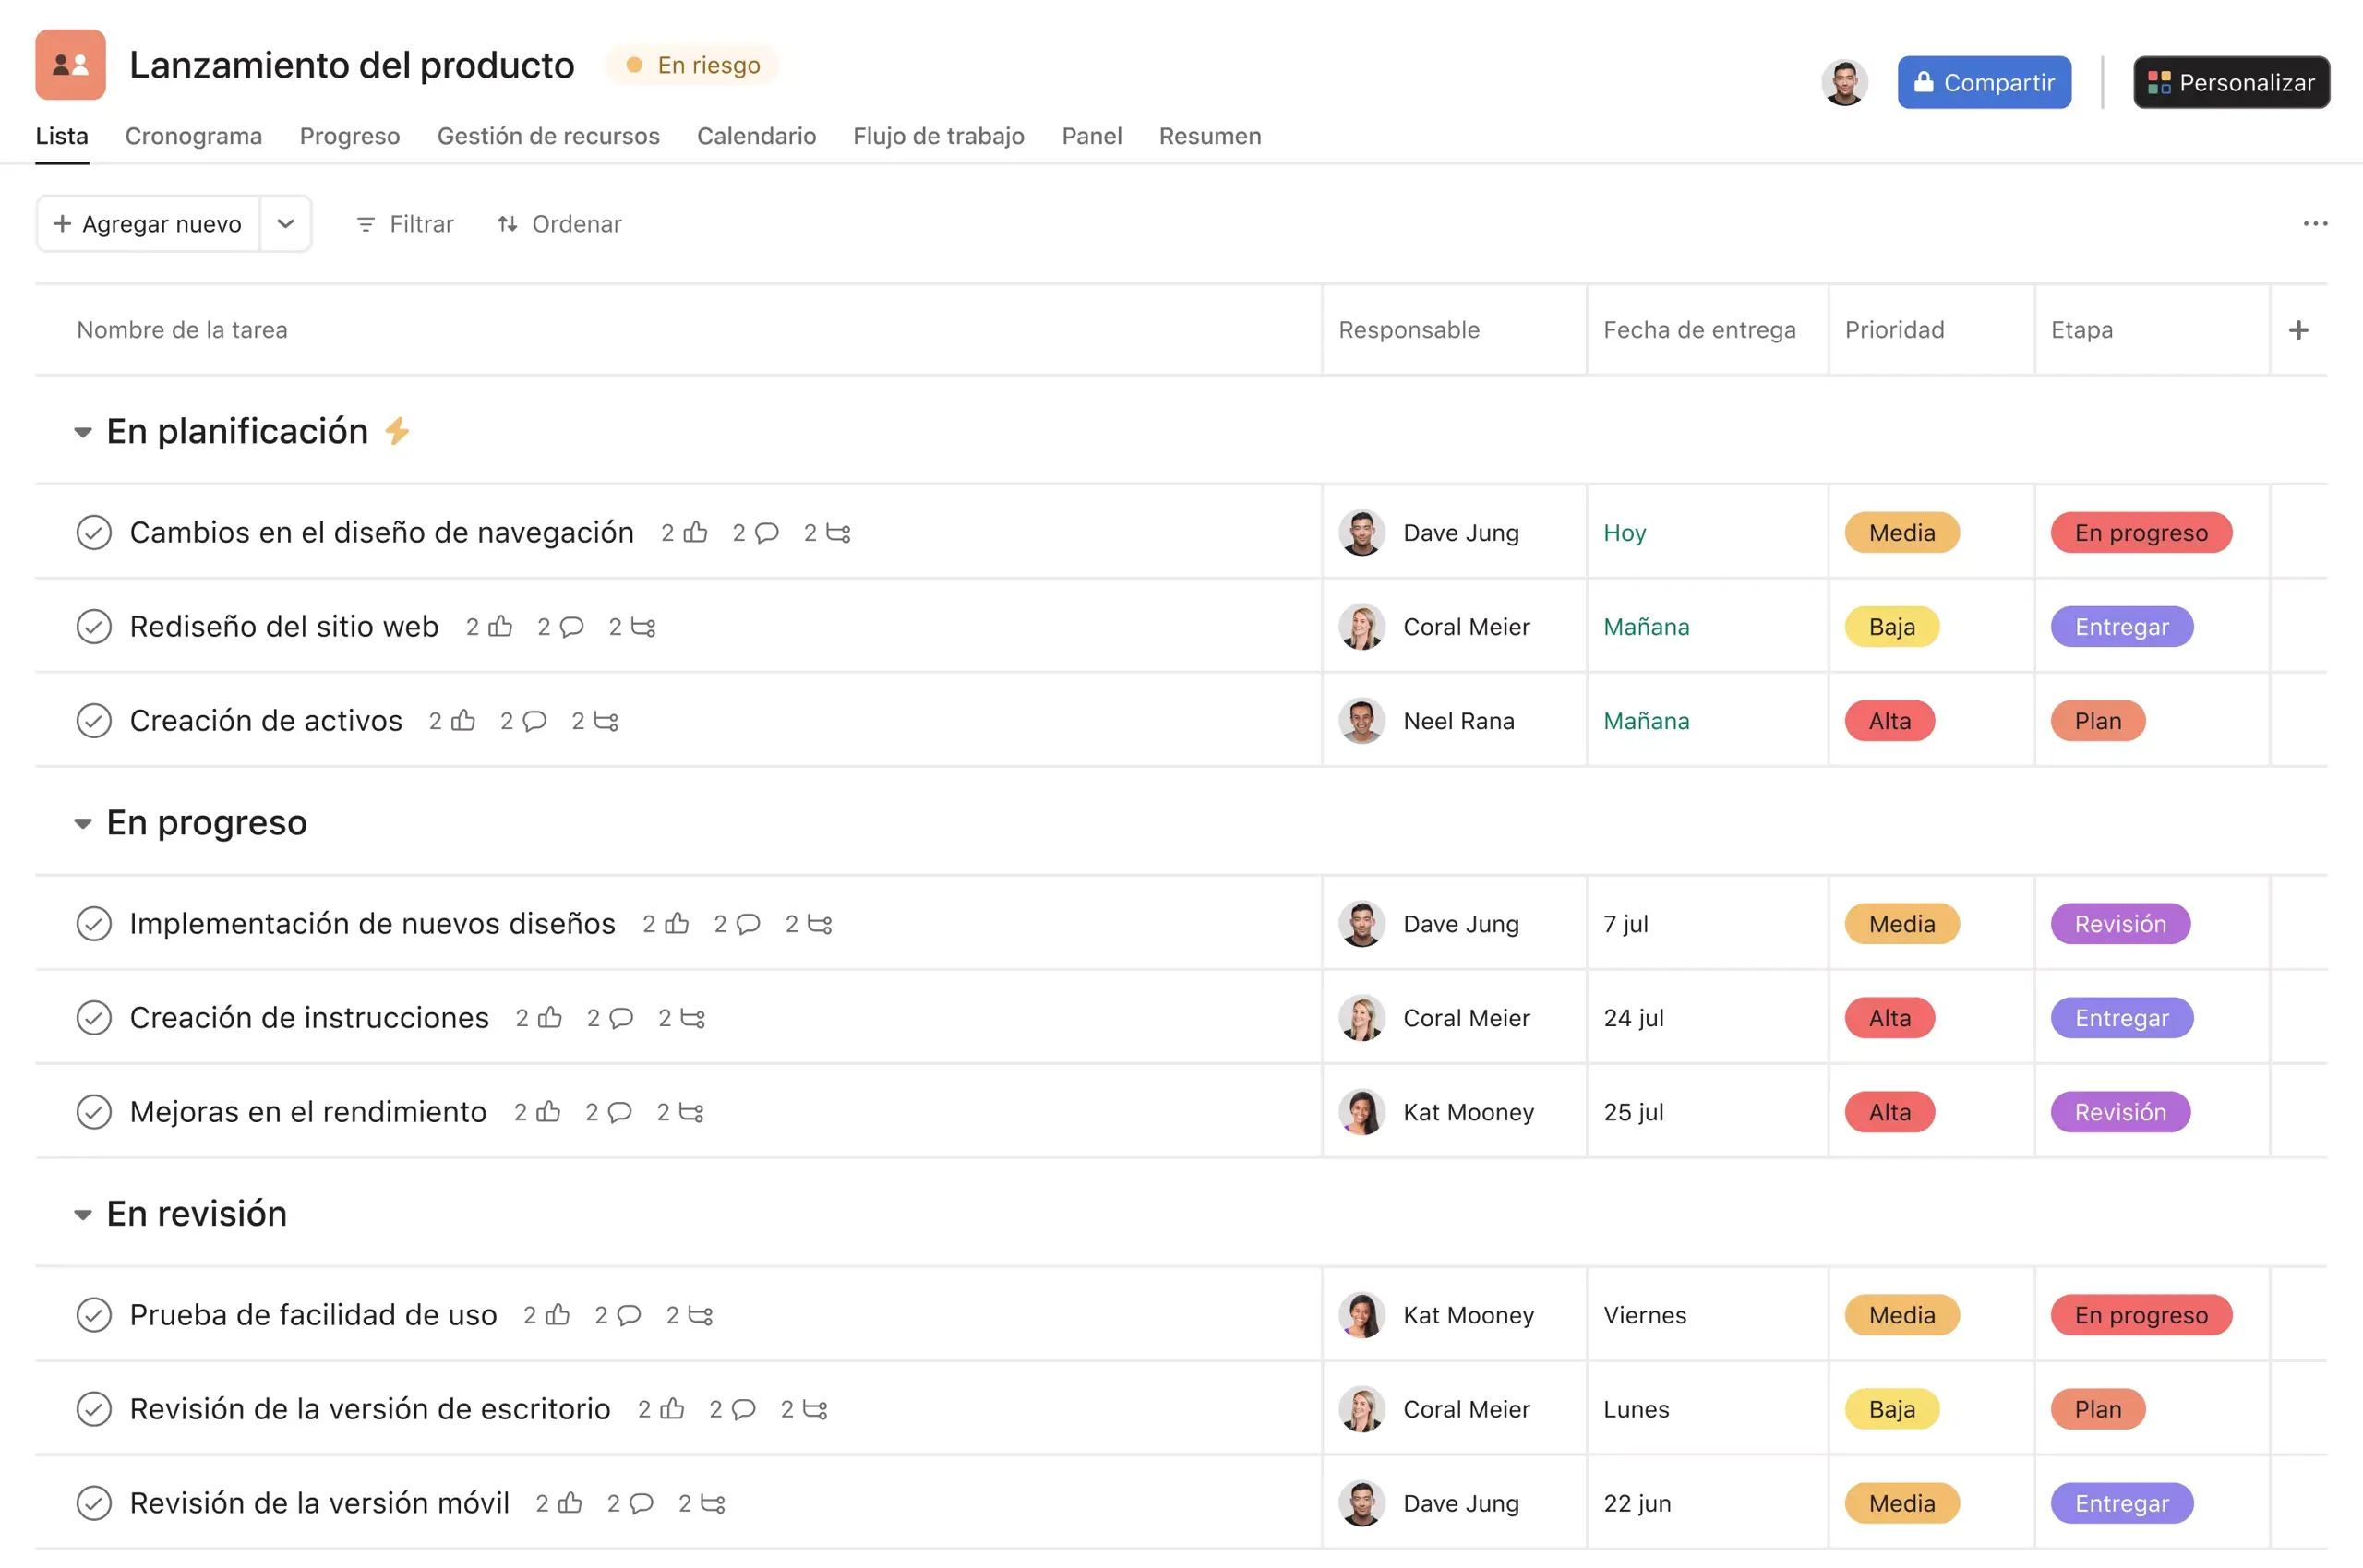2363x1568 pixels.
Task: Mark Revisión de la versión móvil complete
Action: 94,1502
